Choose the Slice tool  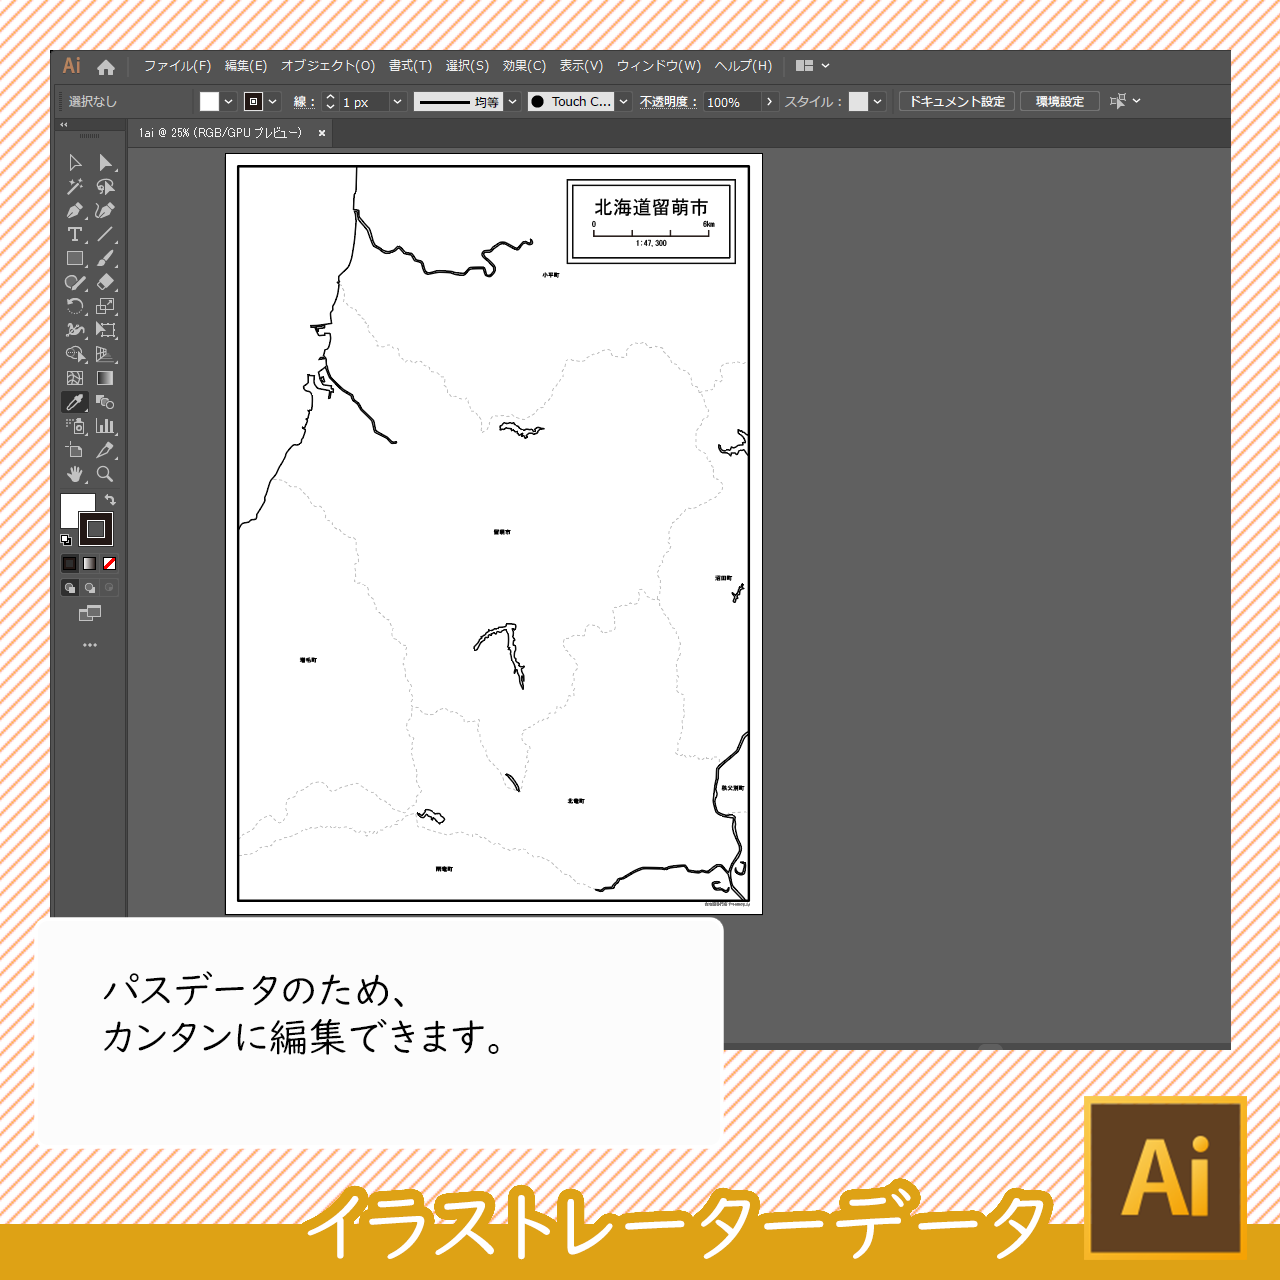pos(105,450)
